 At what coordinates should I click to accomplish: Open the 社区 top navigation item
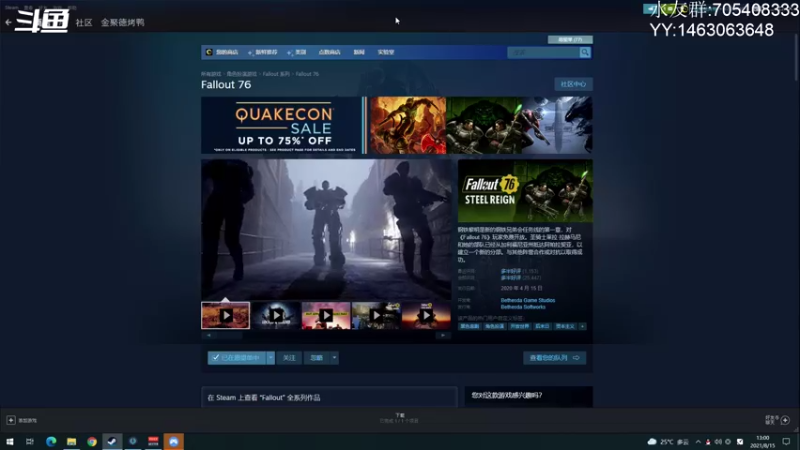pyautogui.click(x=84, y=22)
